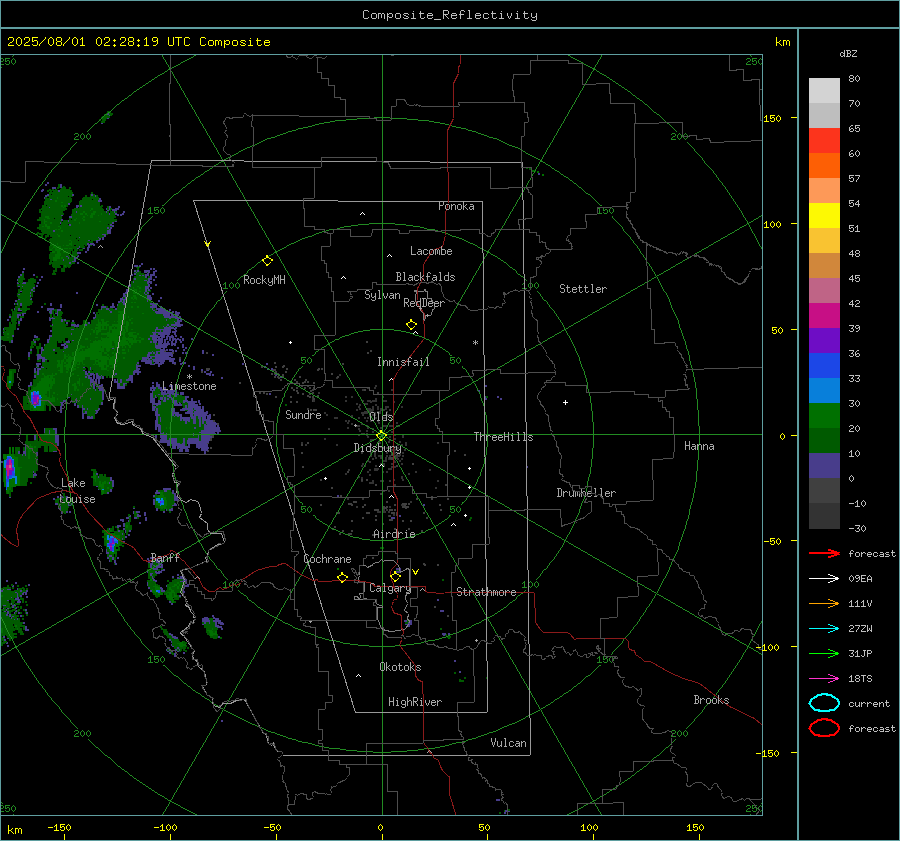Click the -150 tick on bottom km axis

click(x=59, y=827)
